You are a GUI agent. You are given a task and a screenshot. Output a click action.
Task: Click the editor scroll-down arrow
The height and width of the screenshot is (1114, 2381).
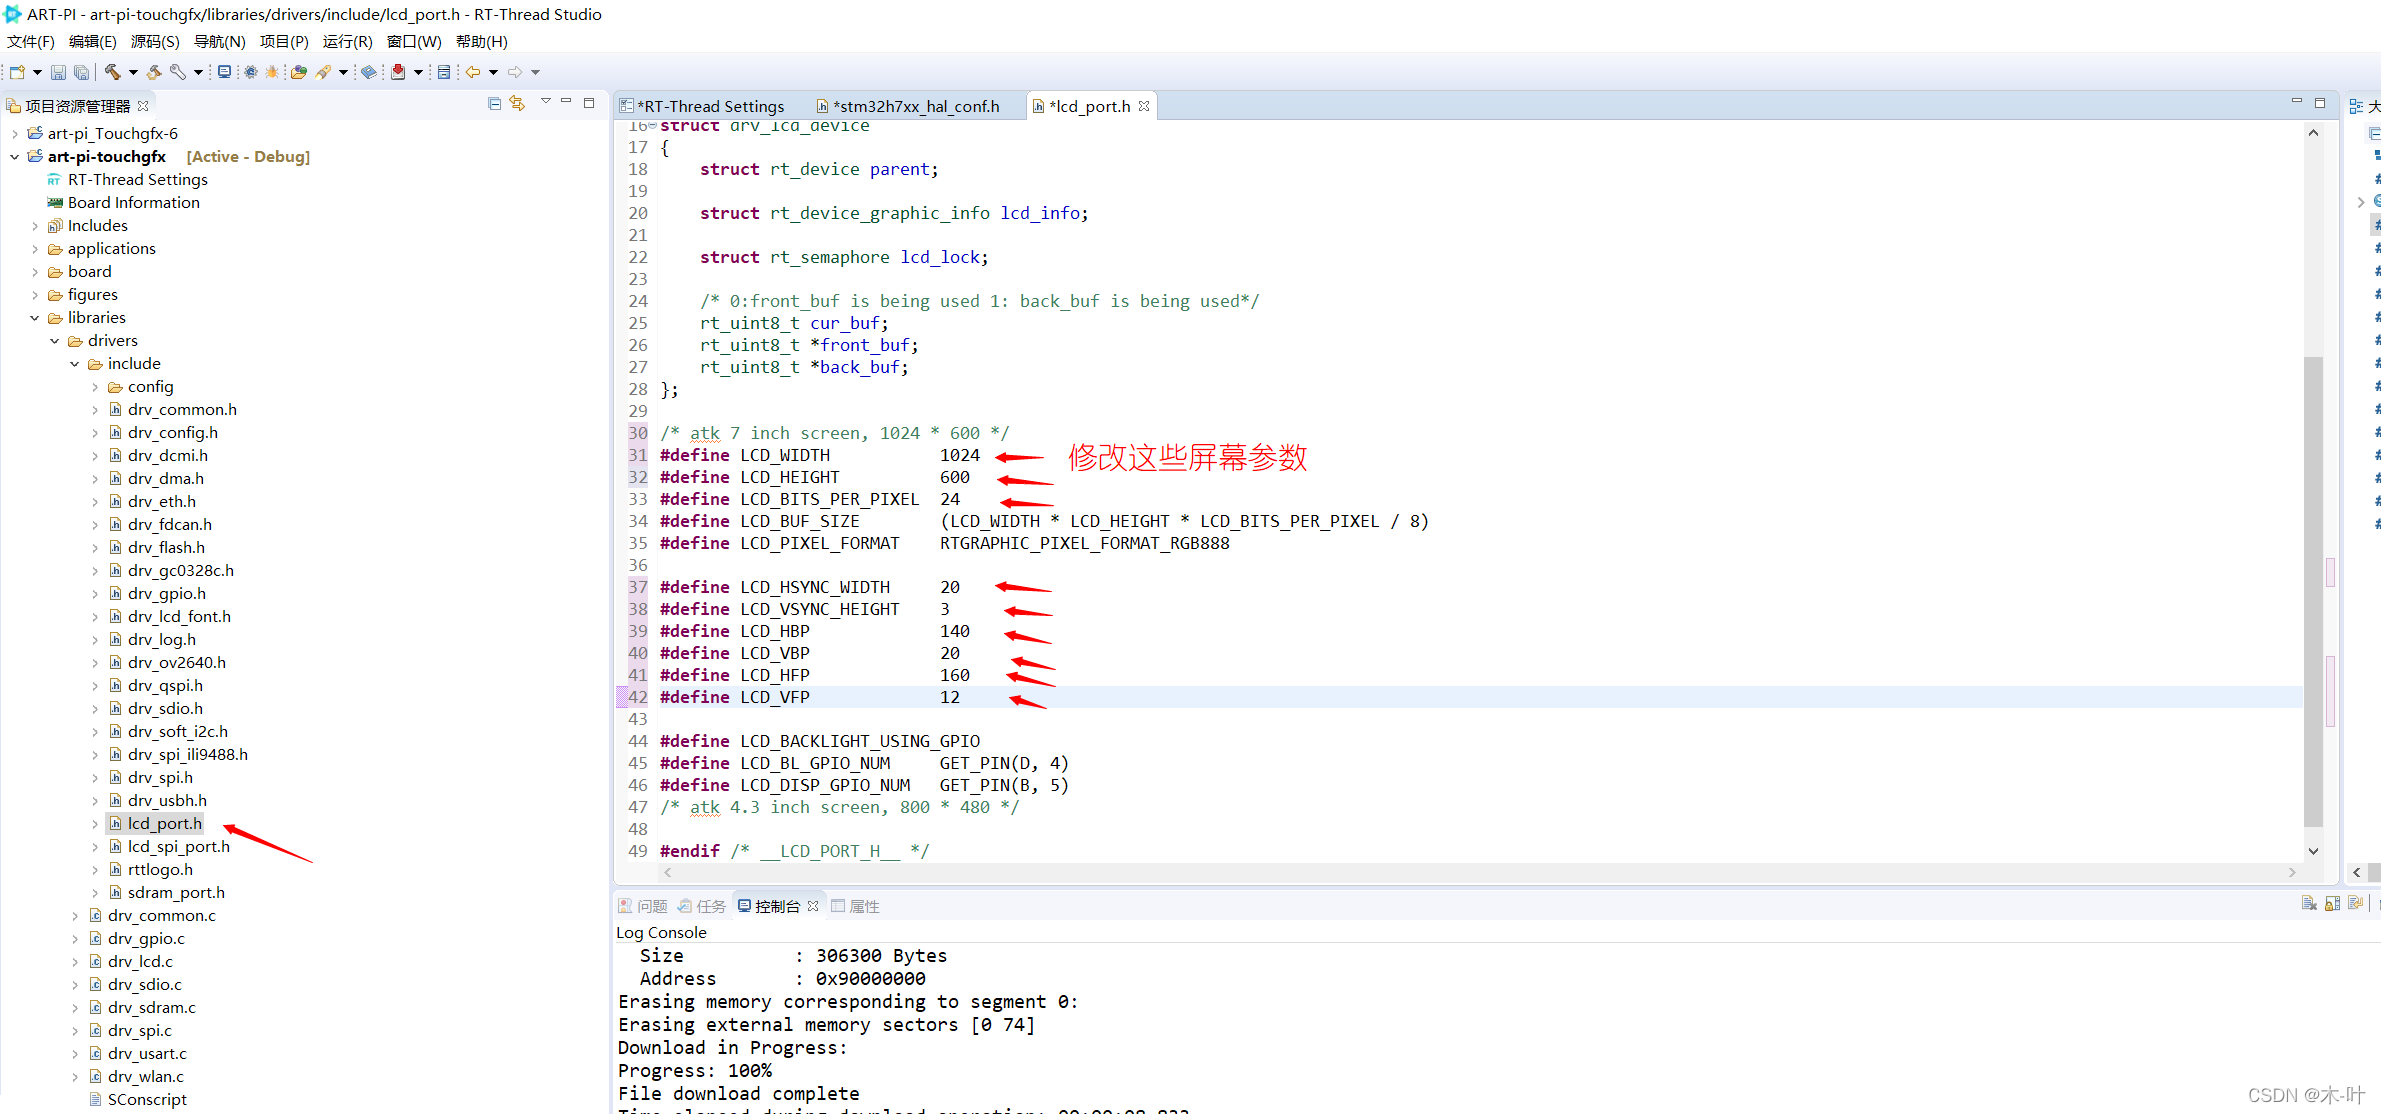tap(2313, 851)
